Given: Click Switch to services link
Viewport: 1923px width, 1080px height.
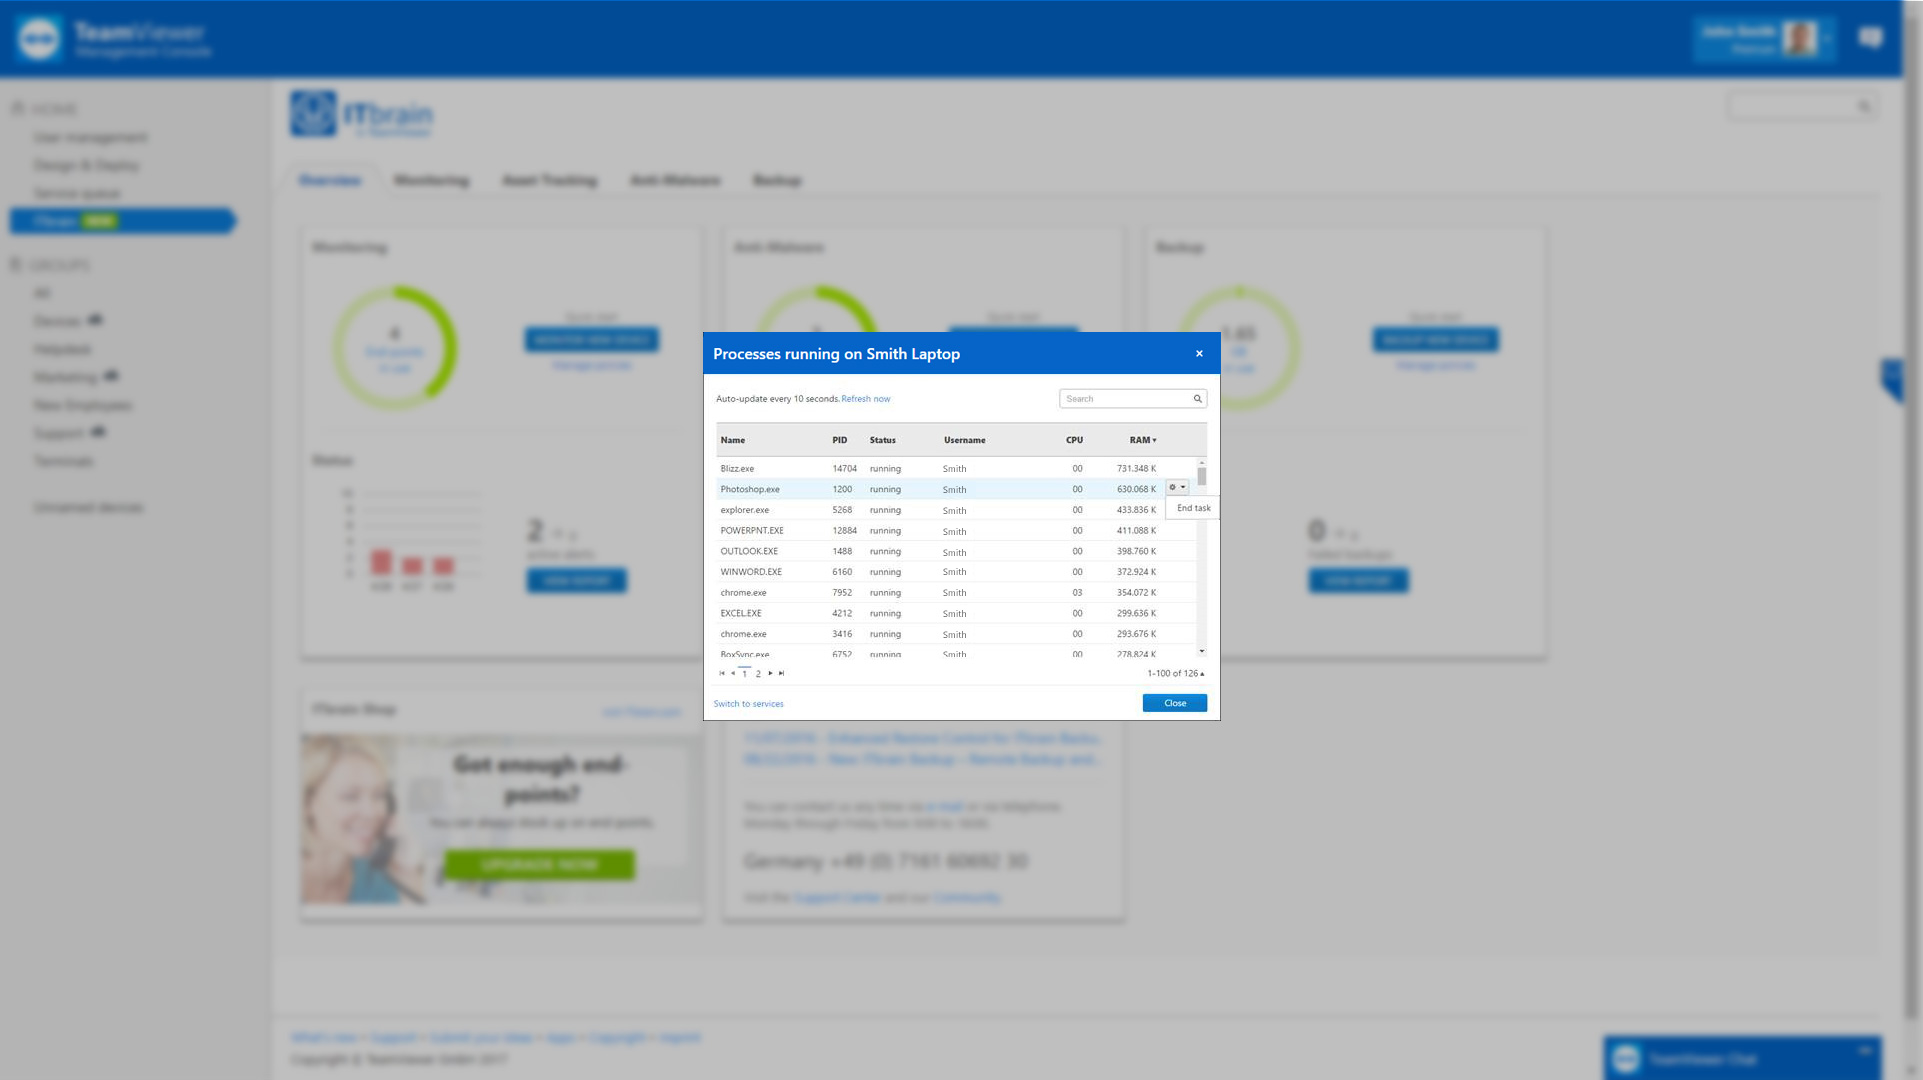Looking at the screenshot, I should coord(748,704).
